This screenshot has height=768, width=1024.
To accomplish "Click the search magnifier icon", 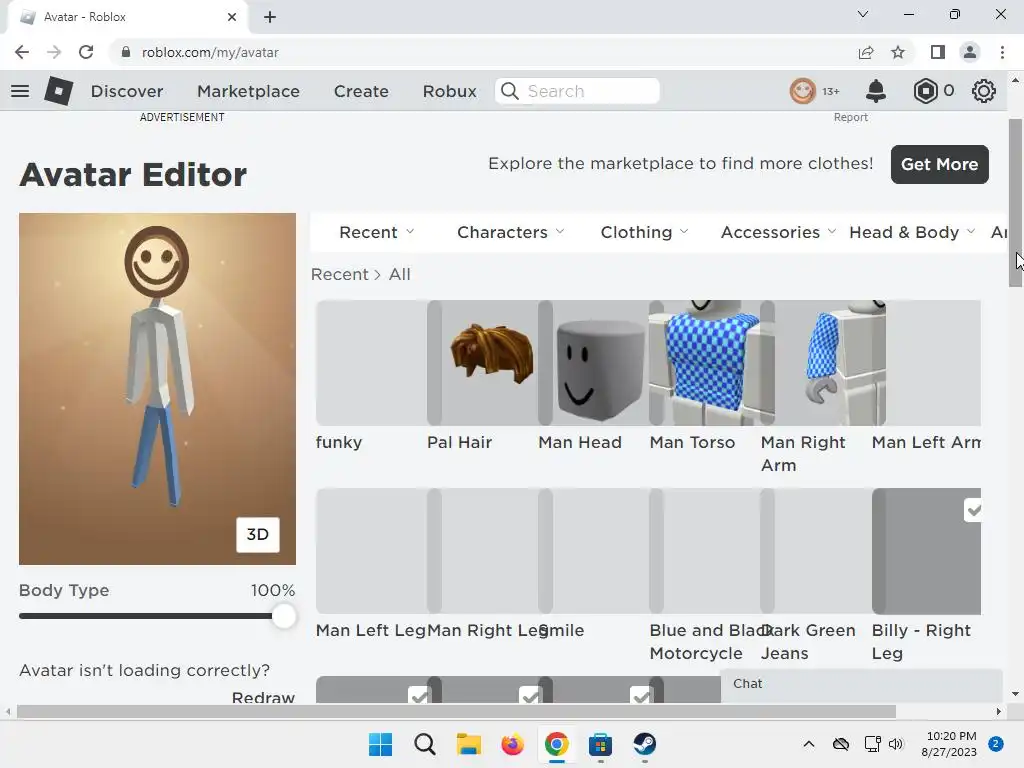I will pos(510,91).
